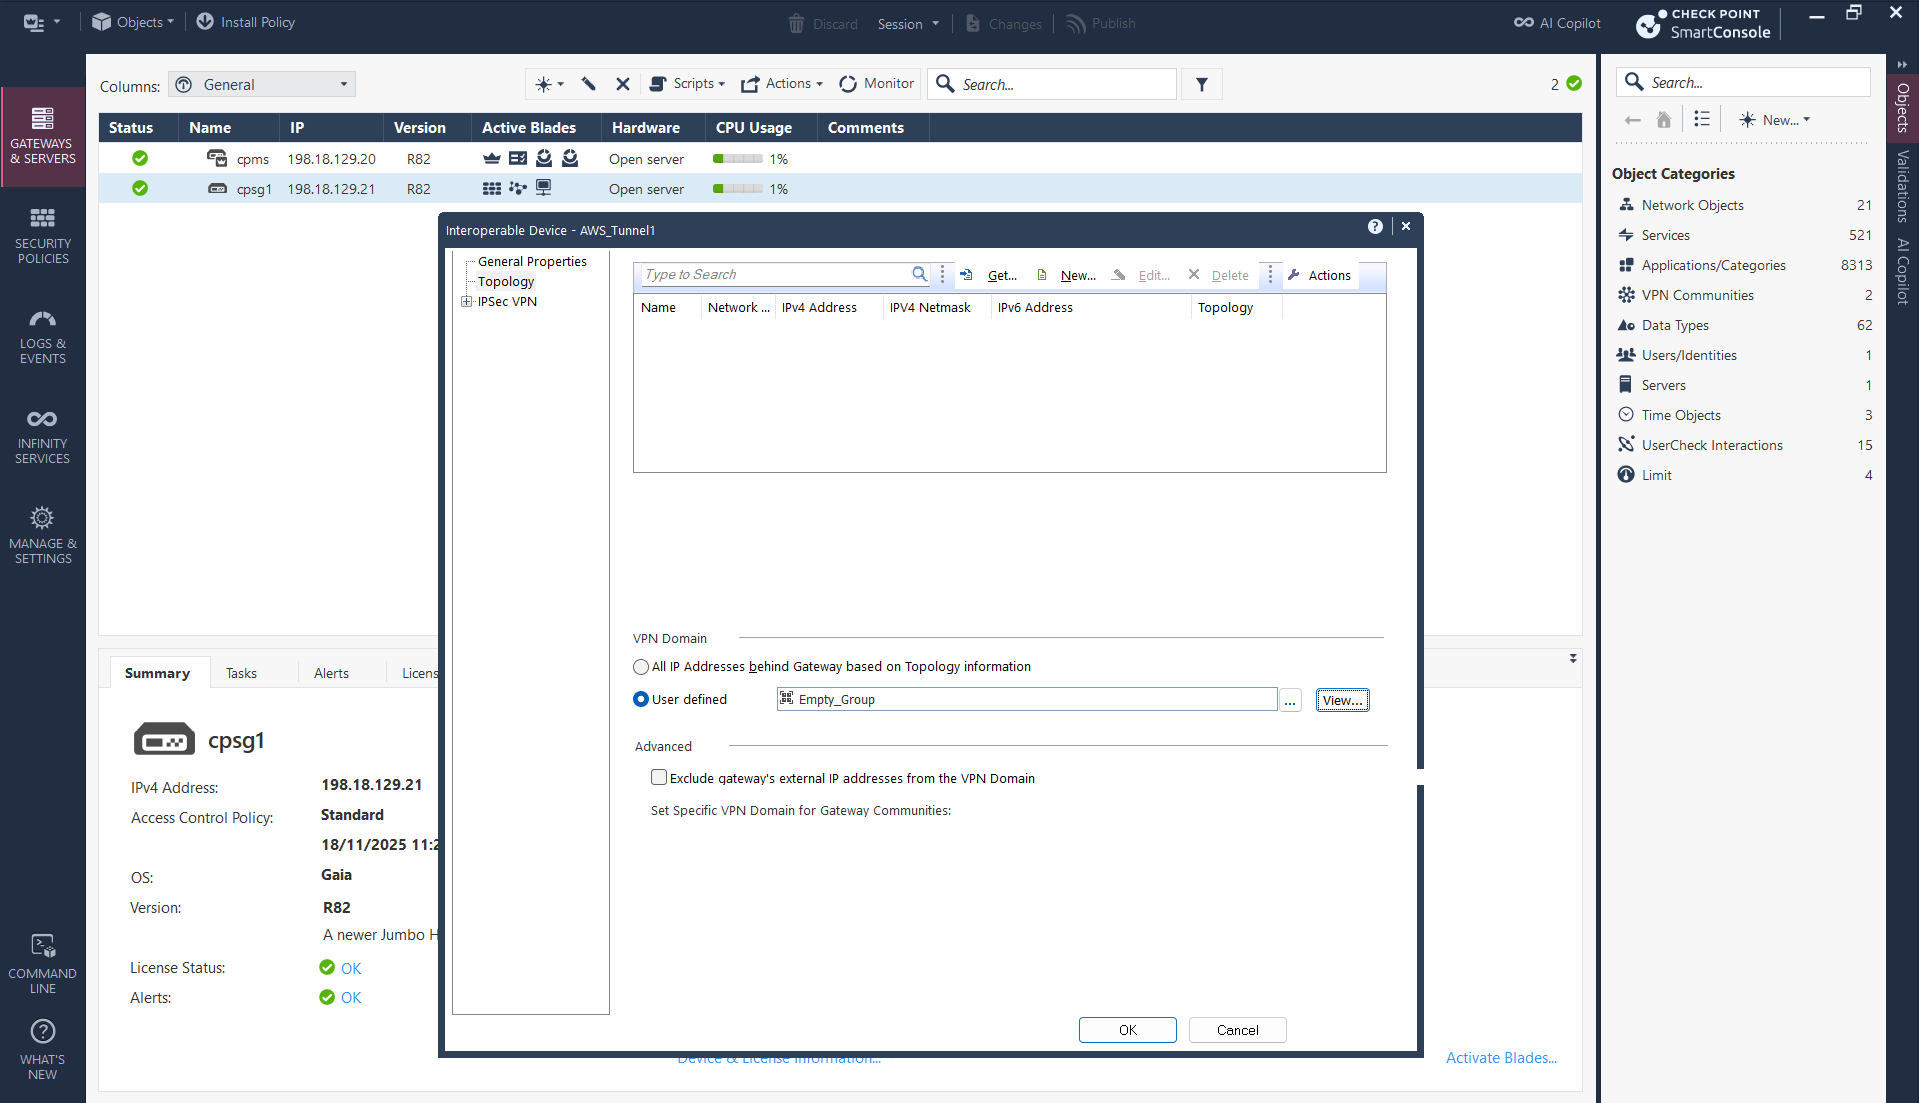The height and width of the screenshot is (1103, 1919).
Task: Click the View... button
Action: tap(1342, 701)
